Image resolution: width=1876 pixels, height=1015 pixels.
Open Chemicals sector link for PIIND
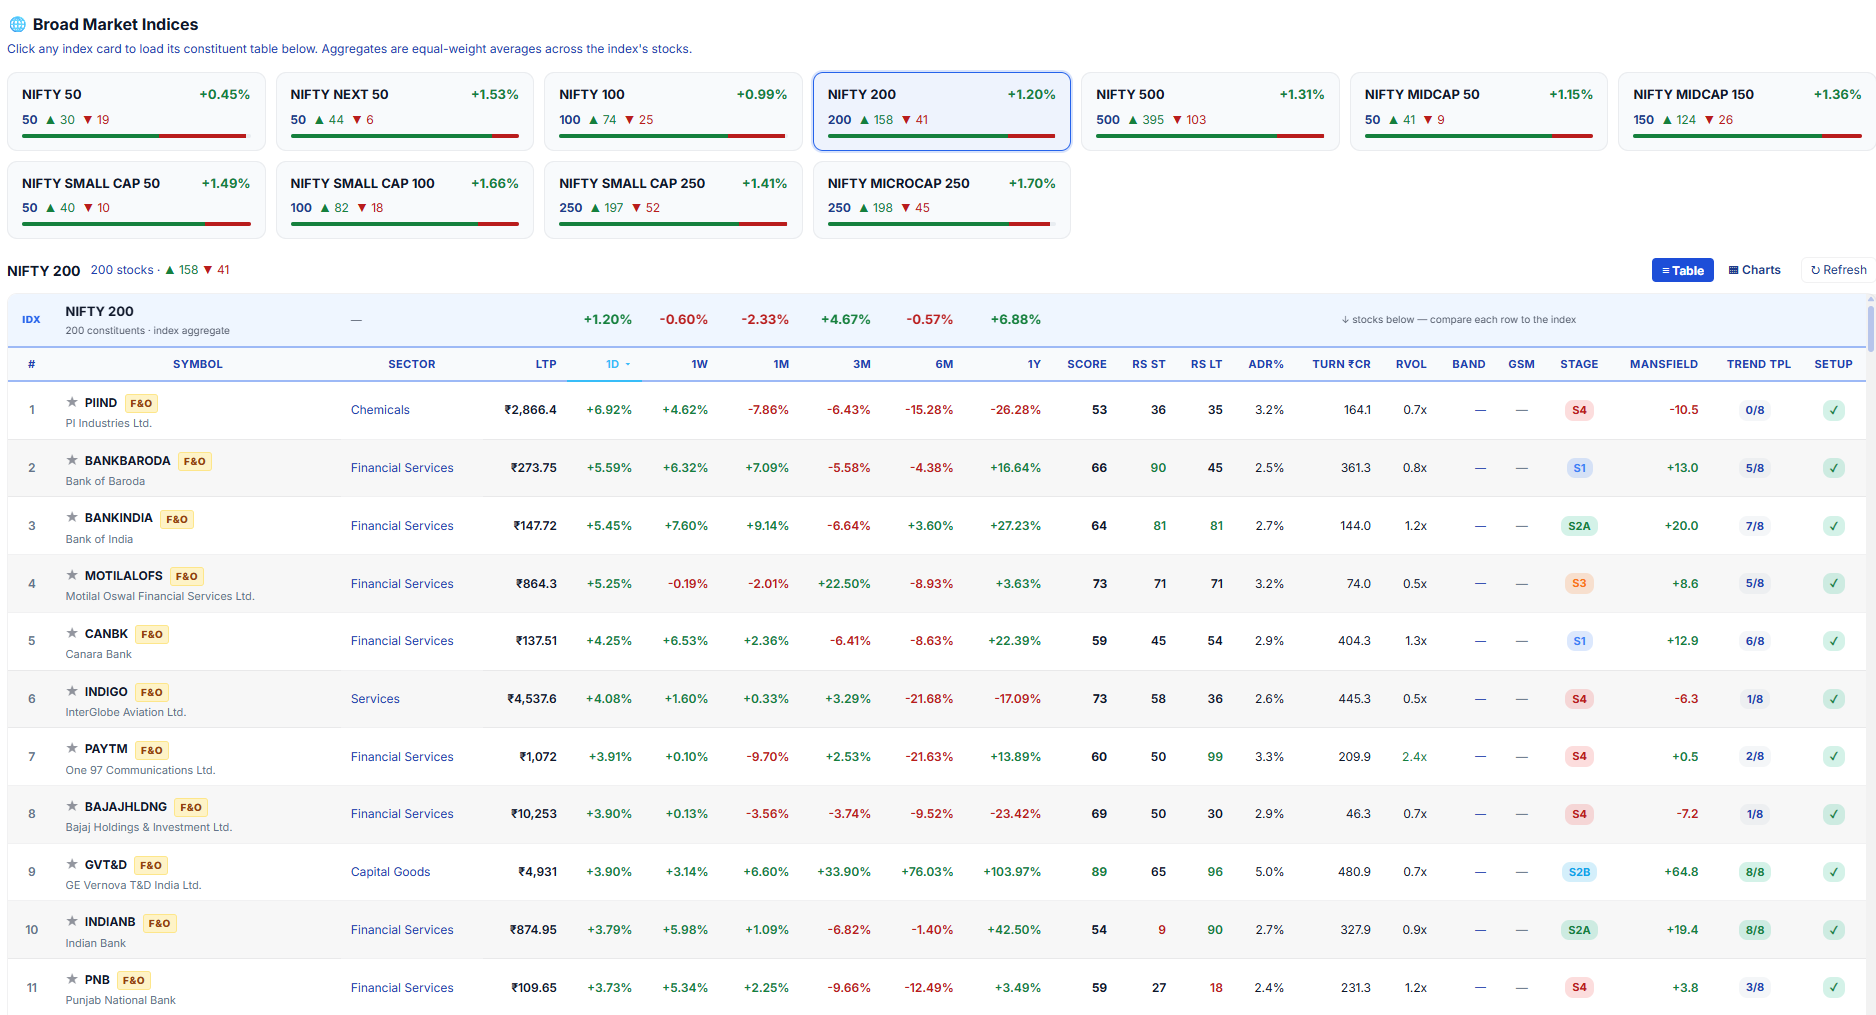(x=380, y=410)
